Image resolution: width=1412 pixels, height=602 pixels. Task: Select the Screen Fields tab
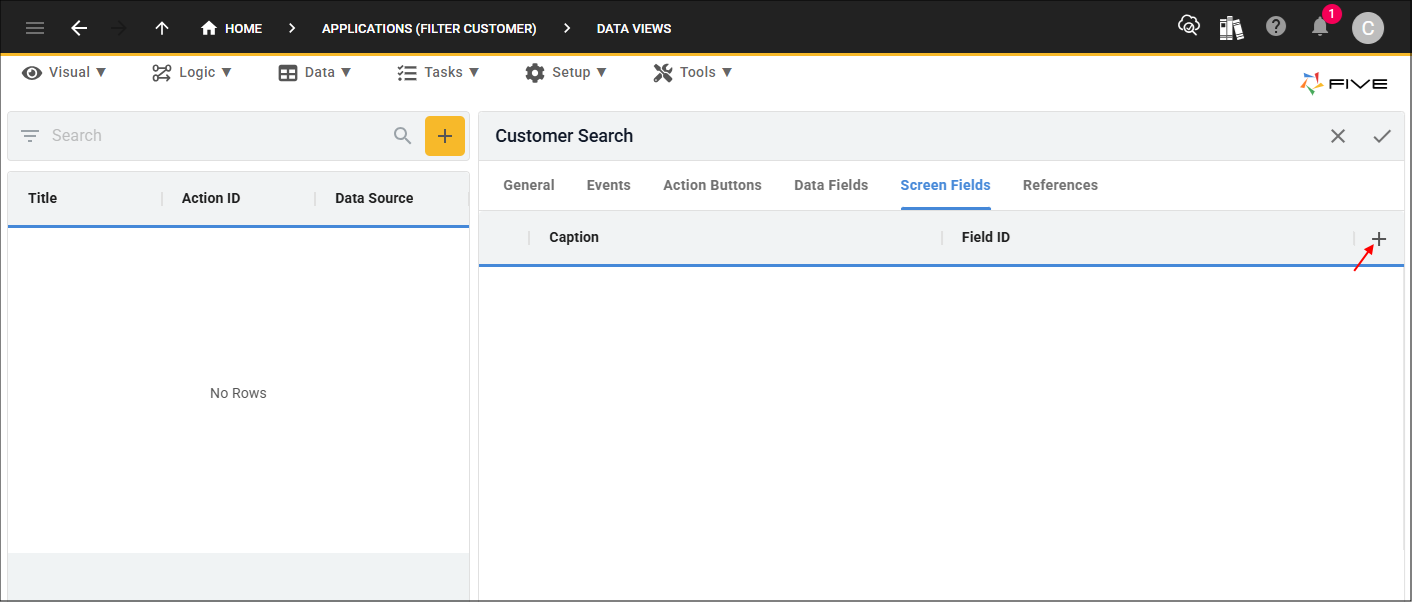[945, 185]
